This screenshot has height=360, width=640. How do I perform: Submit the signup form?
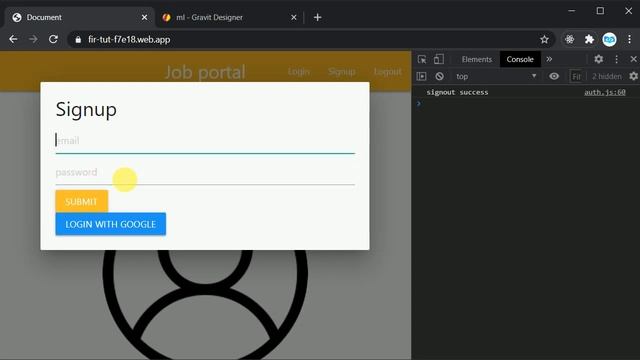82,201
